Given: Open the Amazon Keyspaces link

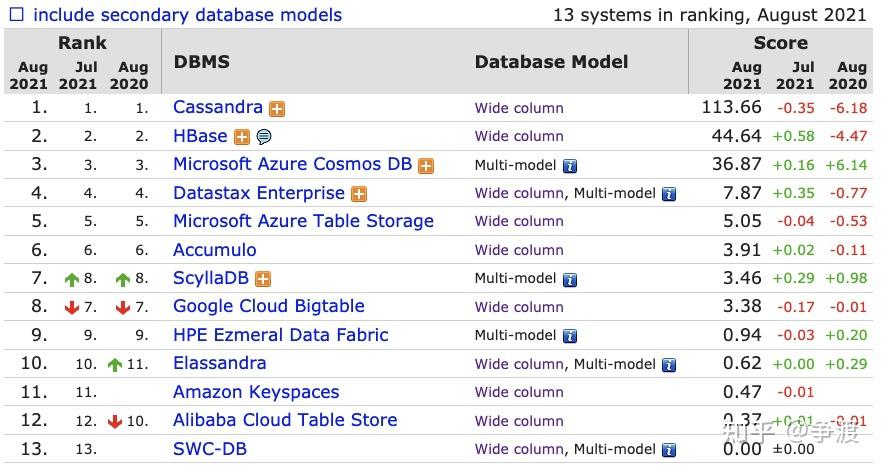Looking at the screenshot, I should coord(256,392).
